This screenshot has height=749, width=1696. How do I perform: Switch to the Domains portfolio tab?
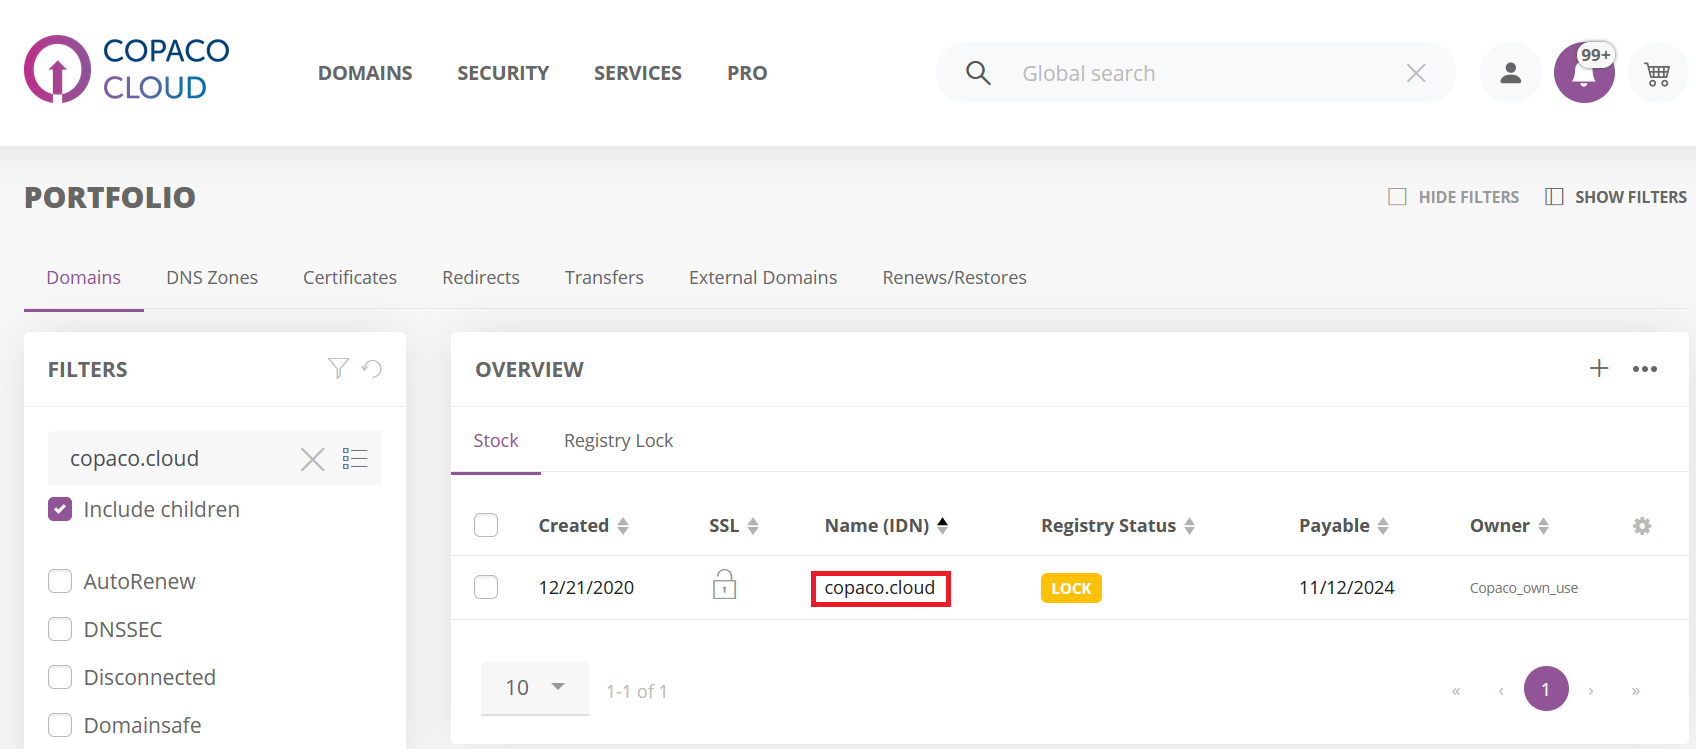click(x=84, y=278)
